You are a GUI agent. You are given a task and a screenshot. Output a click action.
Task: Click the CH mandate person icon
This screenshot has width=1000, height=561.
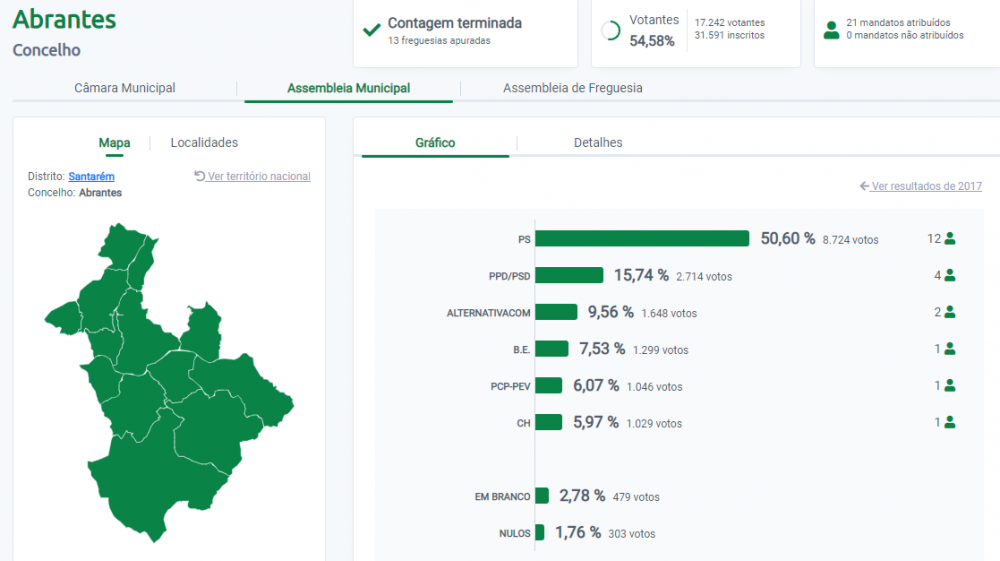coord(950,422)
